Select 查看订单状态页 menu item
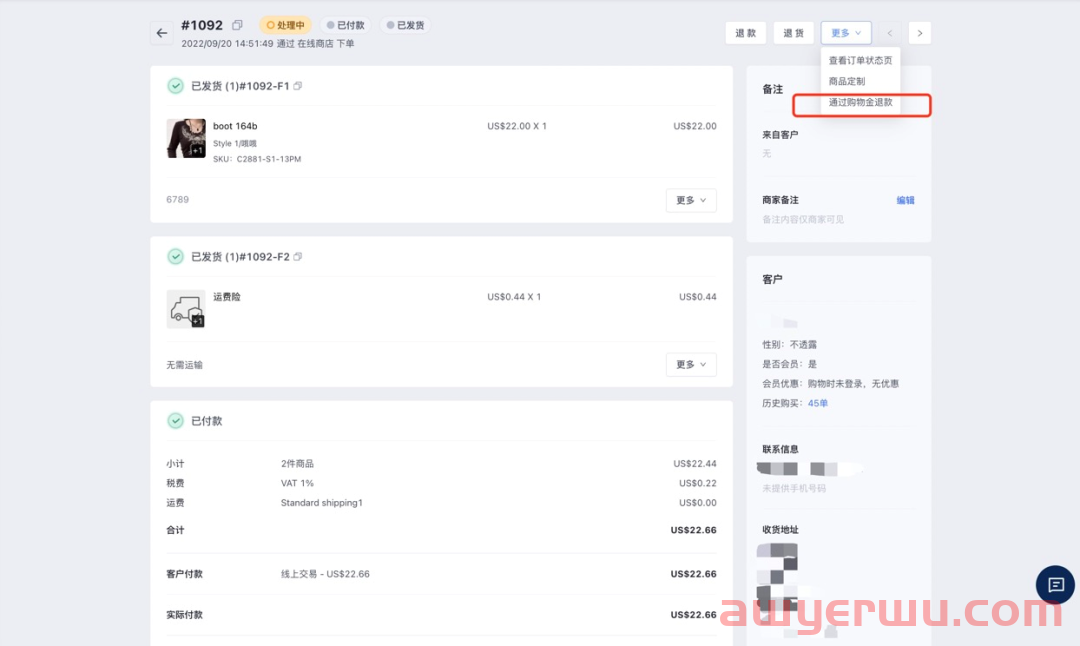1080x646 pixels. 860,61
